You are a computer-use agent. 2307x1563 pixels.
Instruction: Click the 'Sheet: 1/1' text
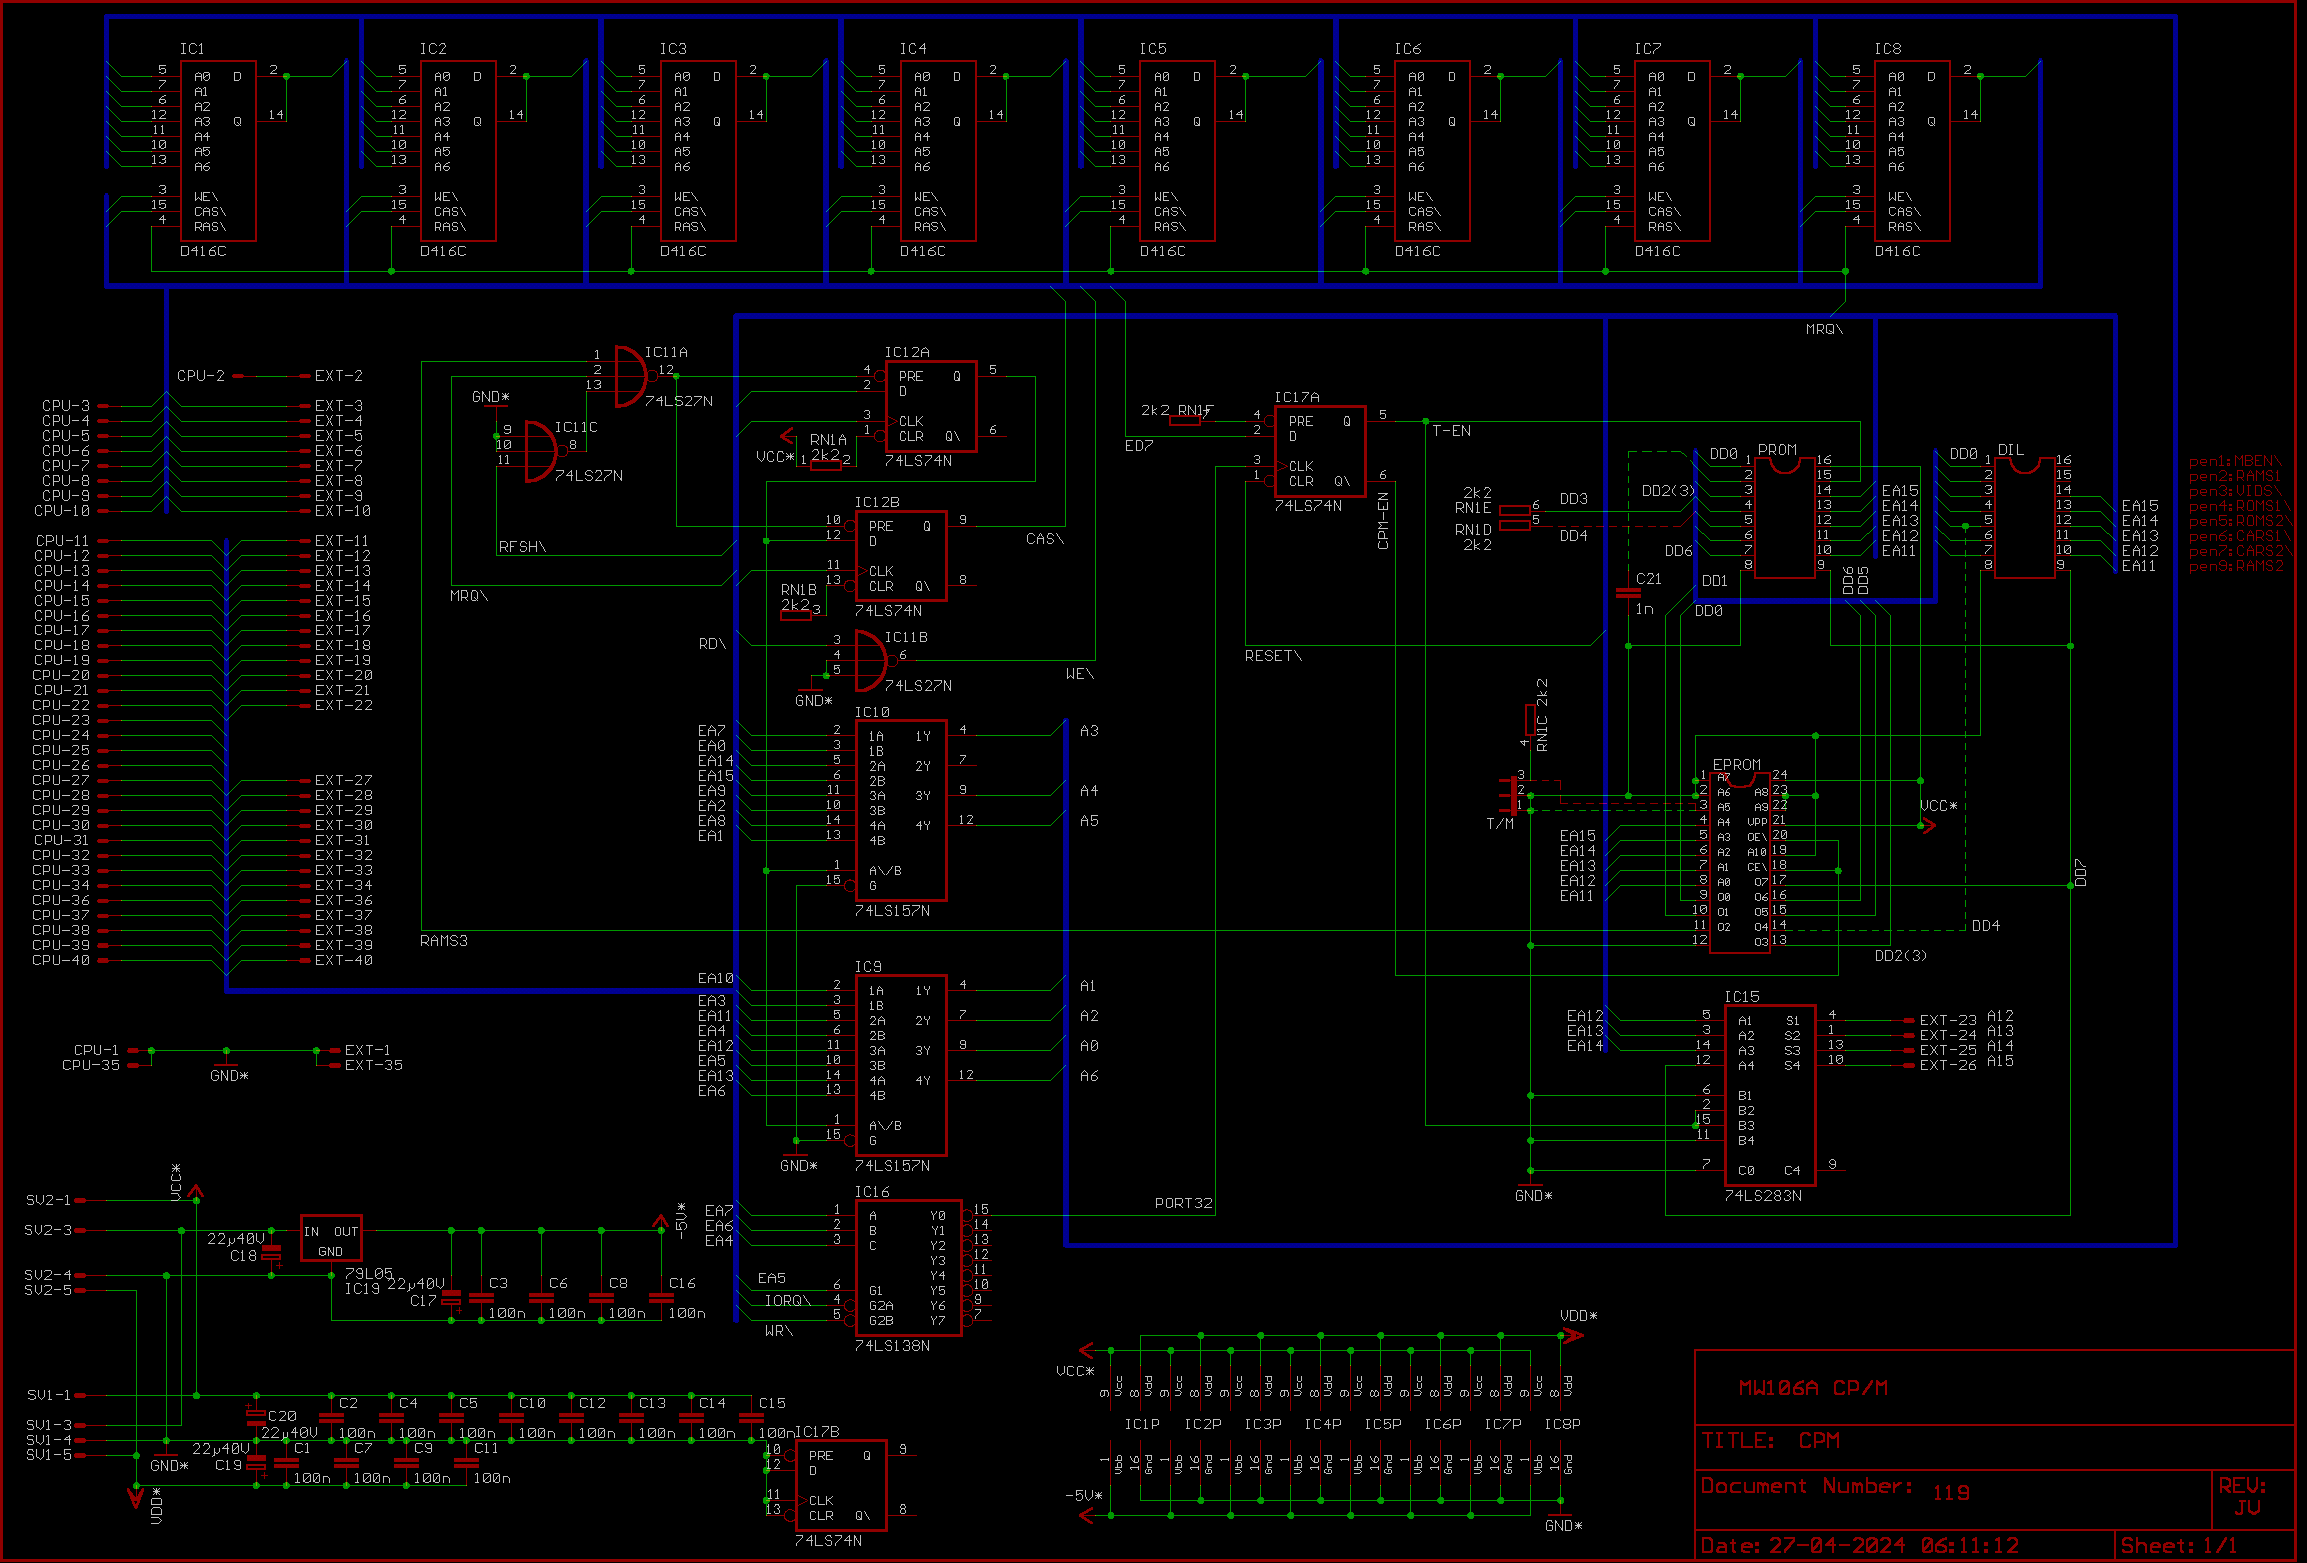point(2178,1546)
